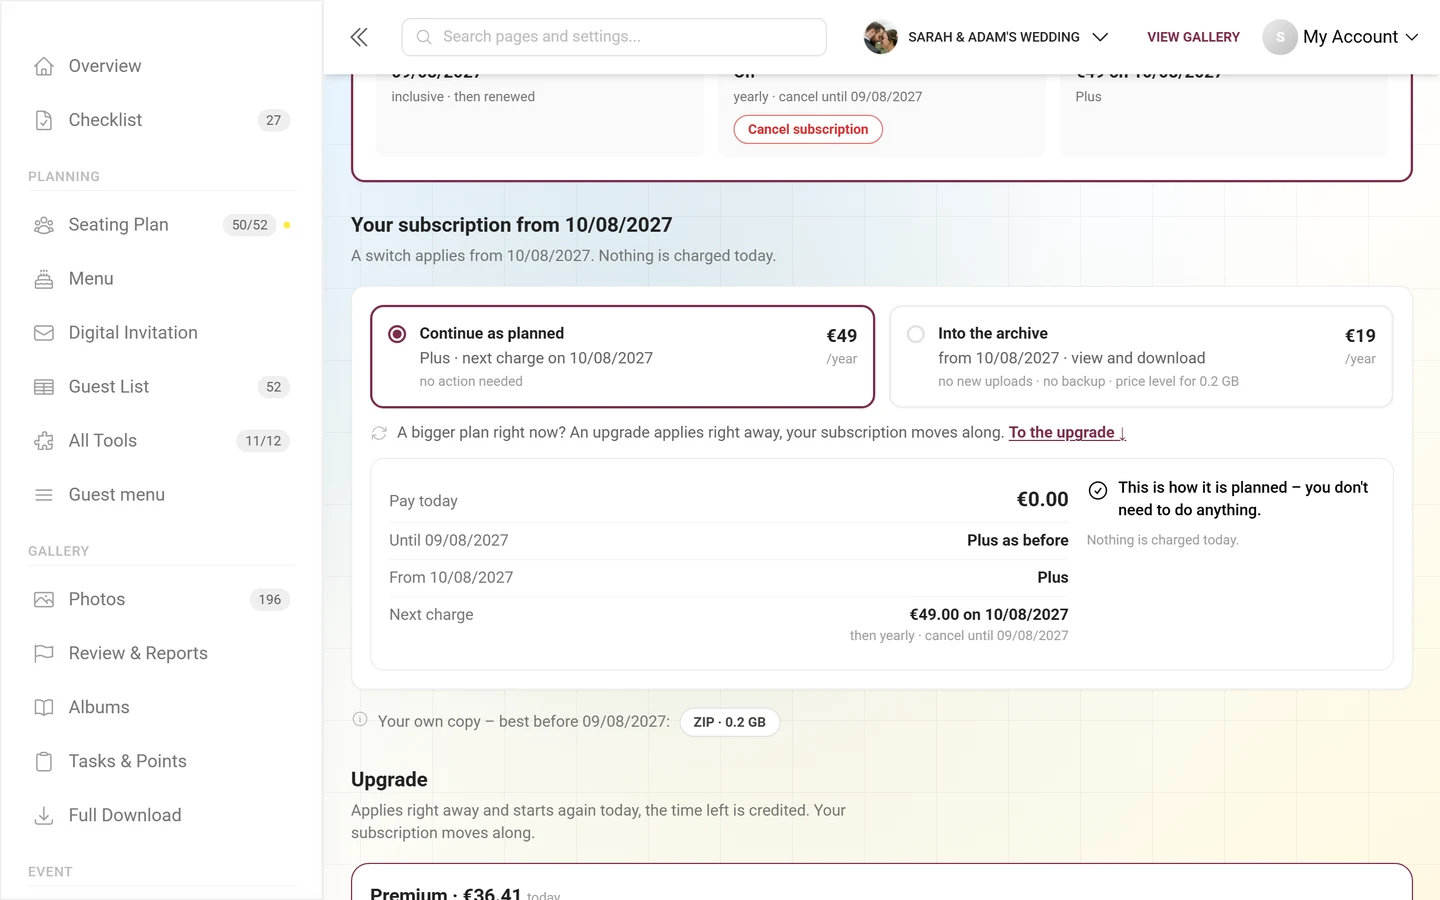This screenshot has height=900, width=1440.
Task: Click the wedding couple avatar photo
Action: pyautogui.click(x=880, y=37)
